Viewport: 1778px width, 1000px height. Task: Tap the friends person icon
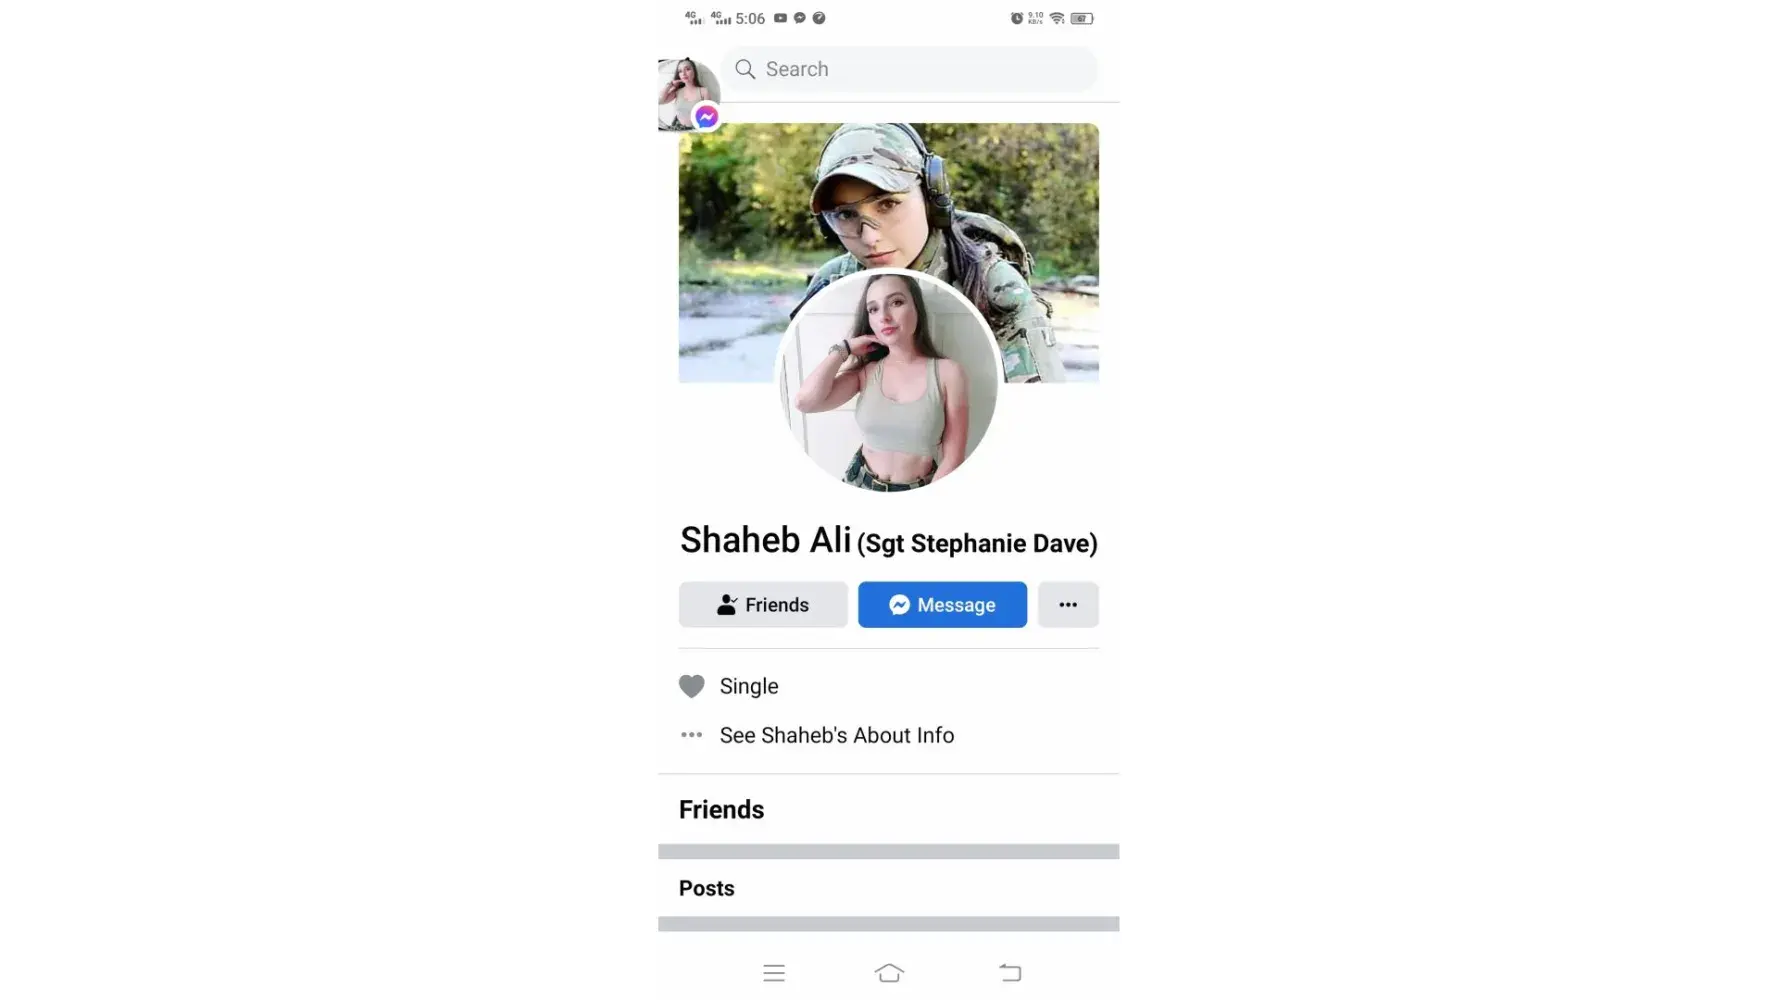(x=727, y=605)
